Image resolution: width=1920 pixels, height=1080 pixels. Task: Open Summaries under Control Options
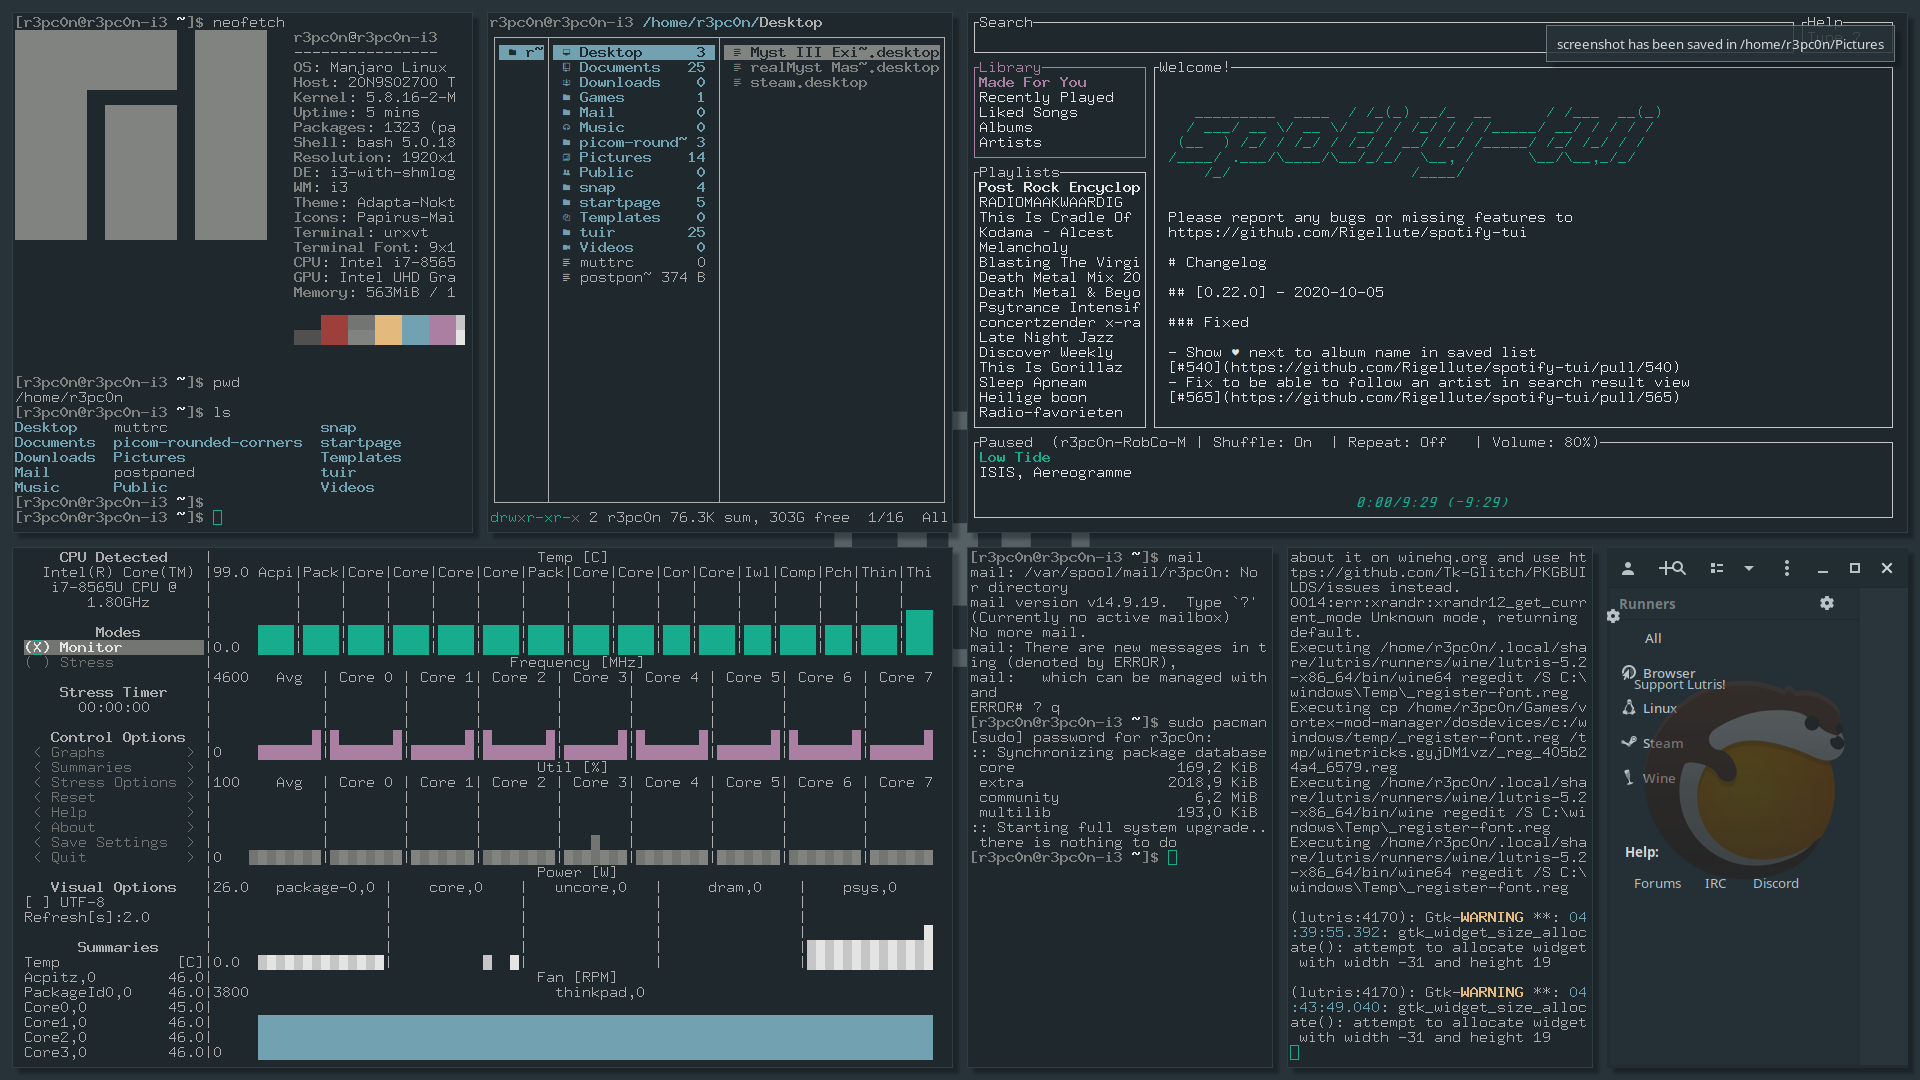point(113,767)
